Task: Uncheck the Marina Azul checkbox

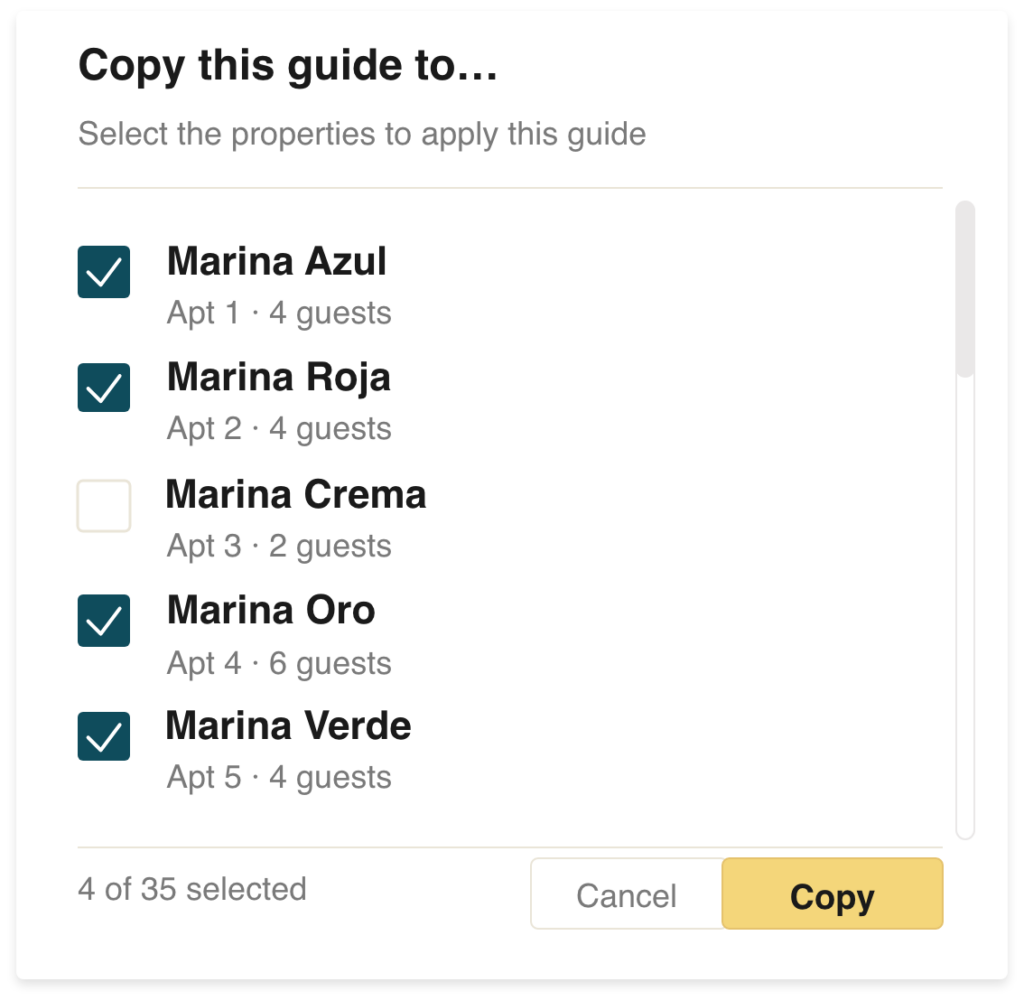Action: pyautogui.click(x=104, y=272)
